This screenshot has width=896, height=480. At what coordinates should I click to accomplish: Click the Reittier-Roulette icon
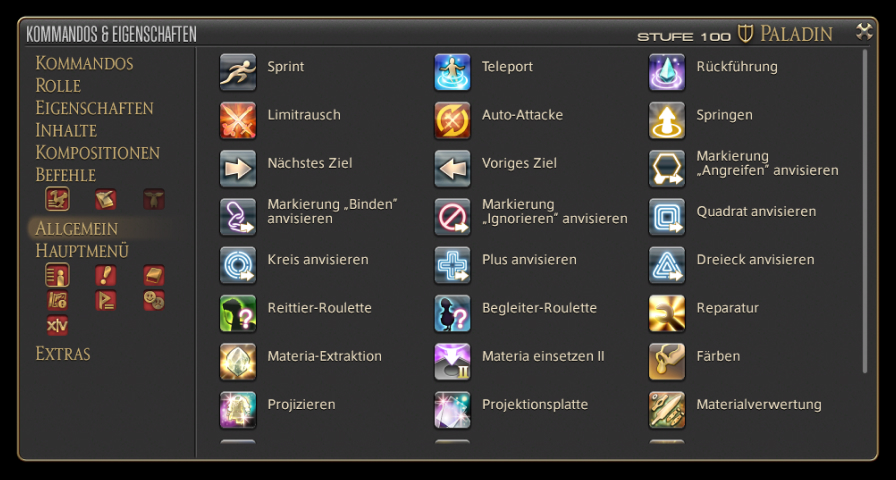tap(238, 314)
